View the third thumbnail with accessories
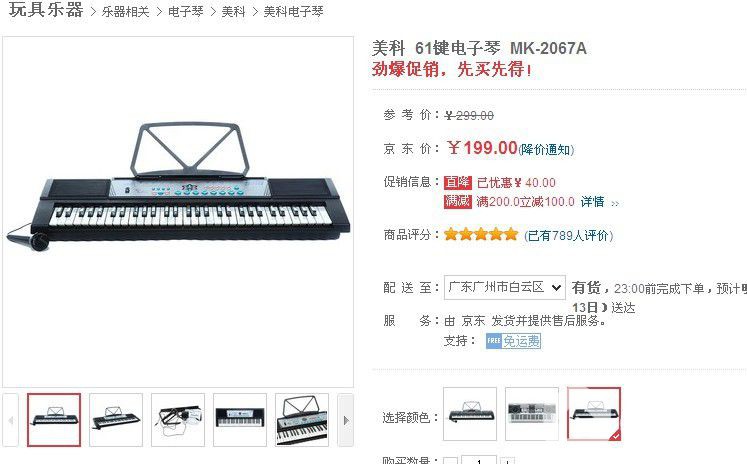747x464 pixels. (x=178, y=420)
